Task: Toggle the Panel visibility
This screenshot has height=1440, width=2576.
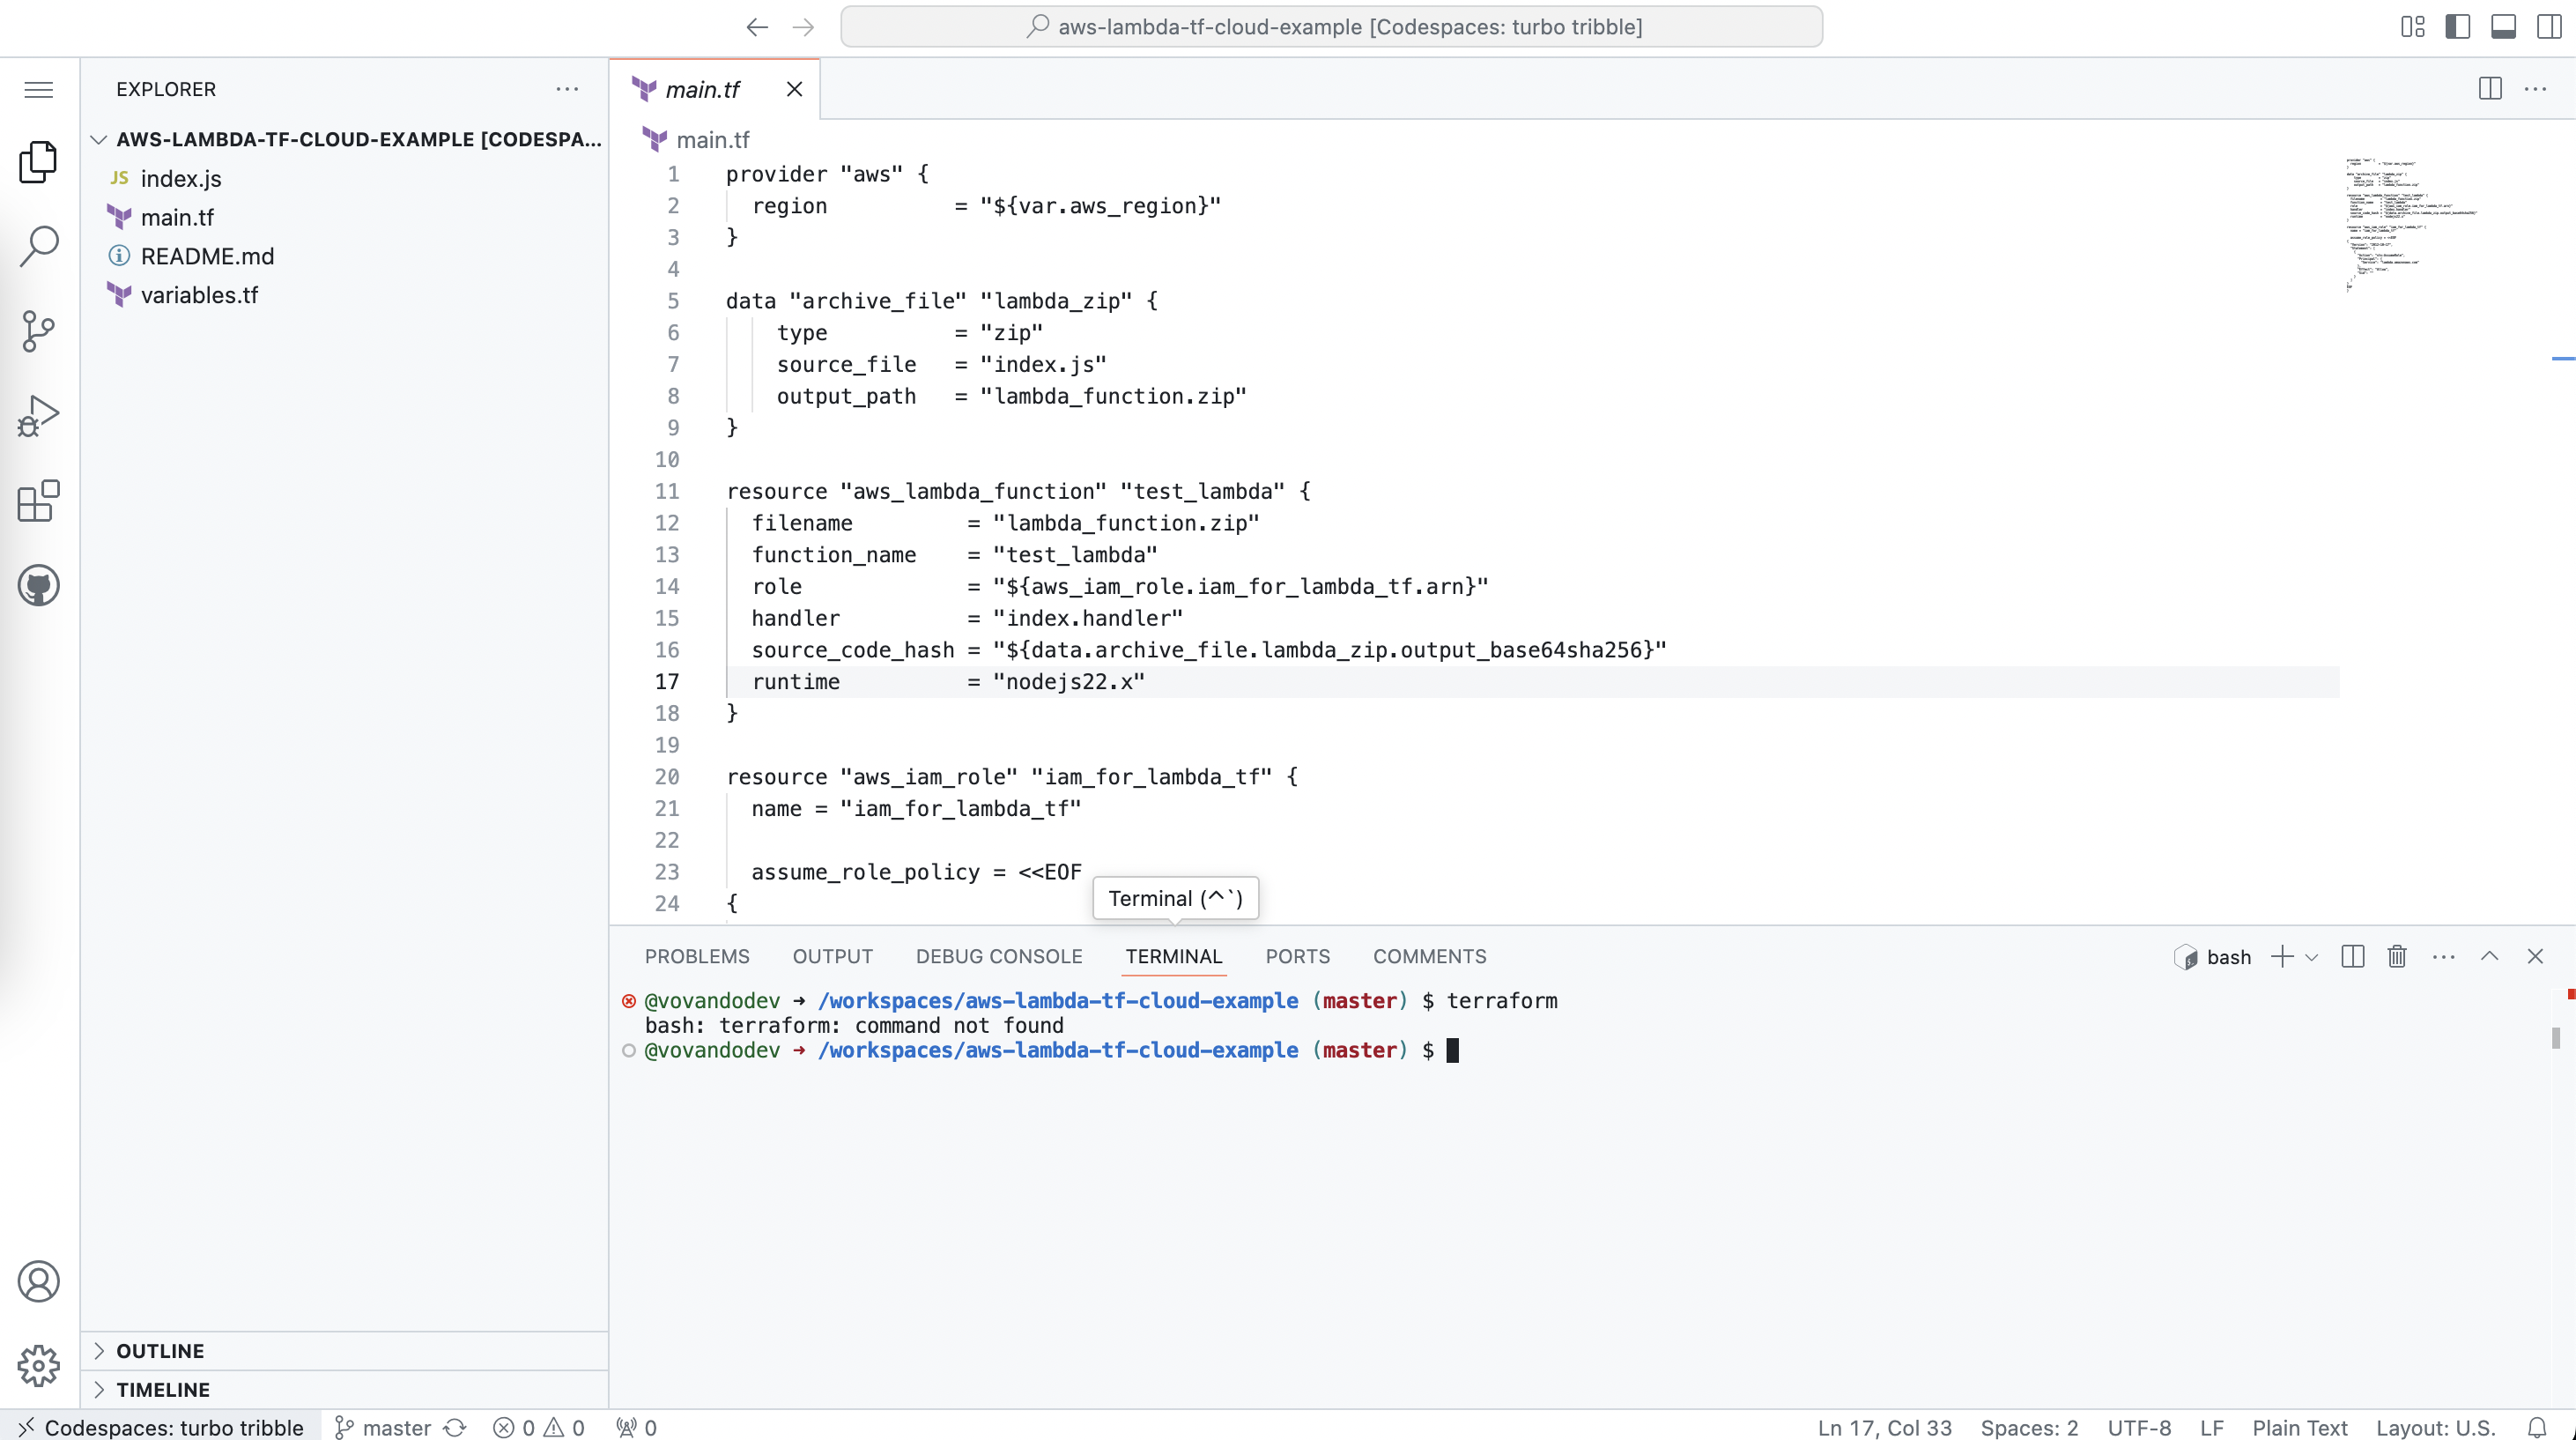Action: 2503,26
